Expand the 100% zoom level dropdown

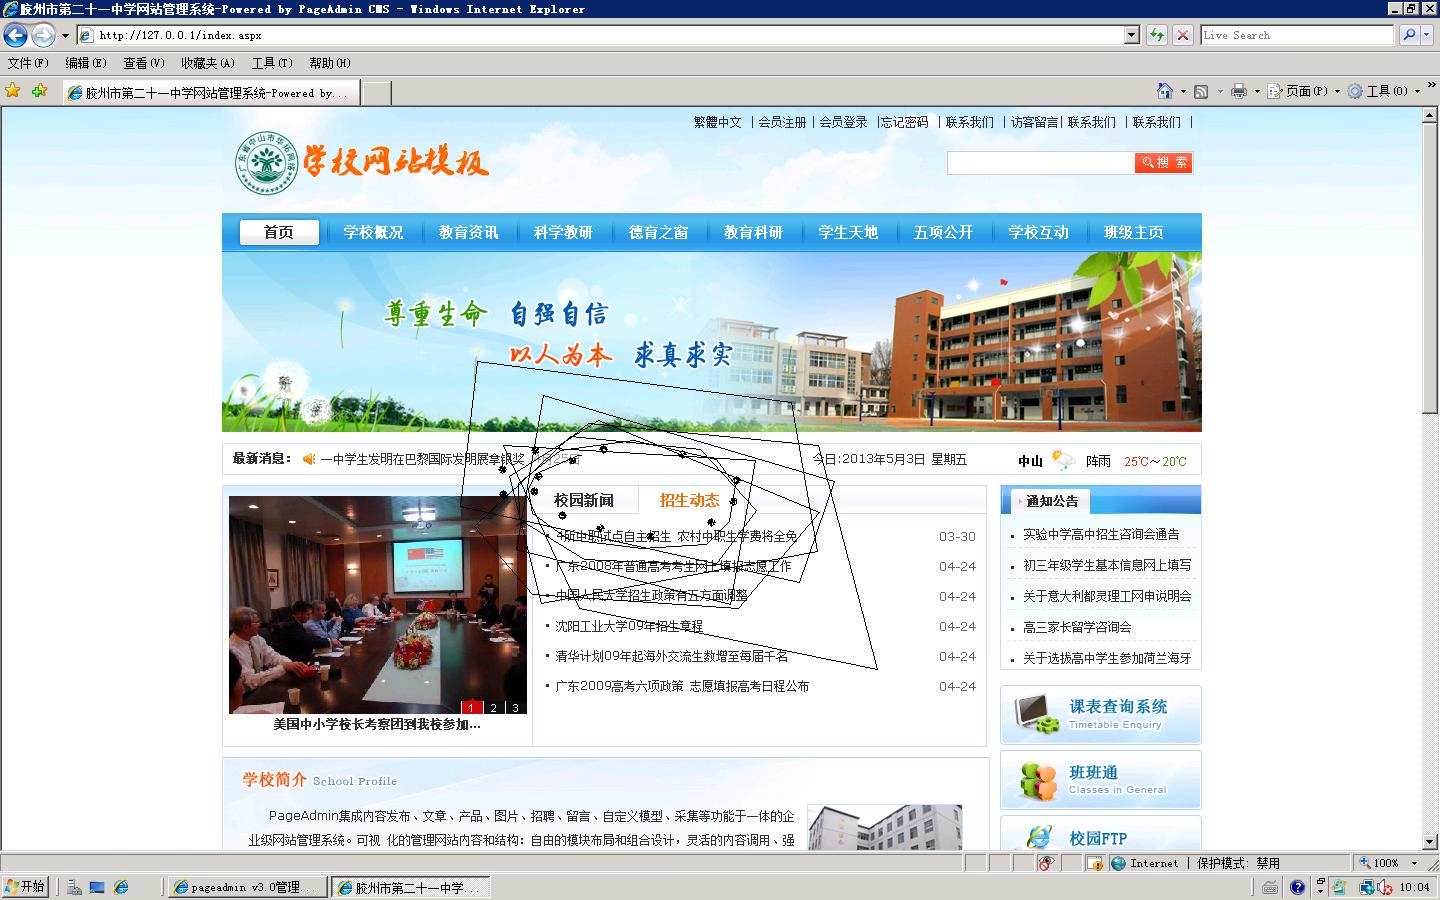coord(1414,863)
